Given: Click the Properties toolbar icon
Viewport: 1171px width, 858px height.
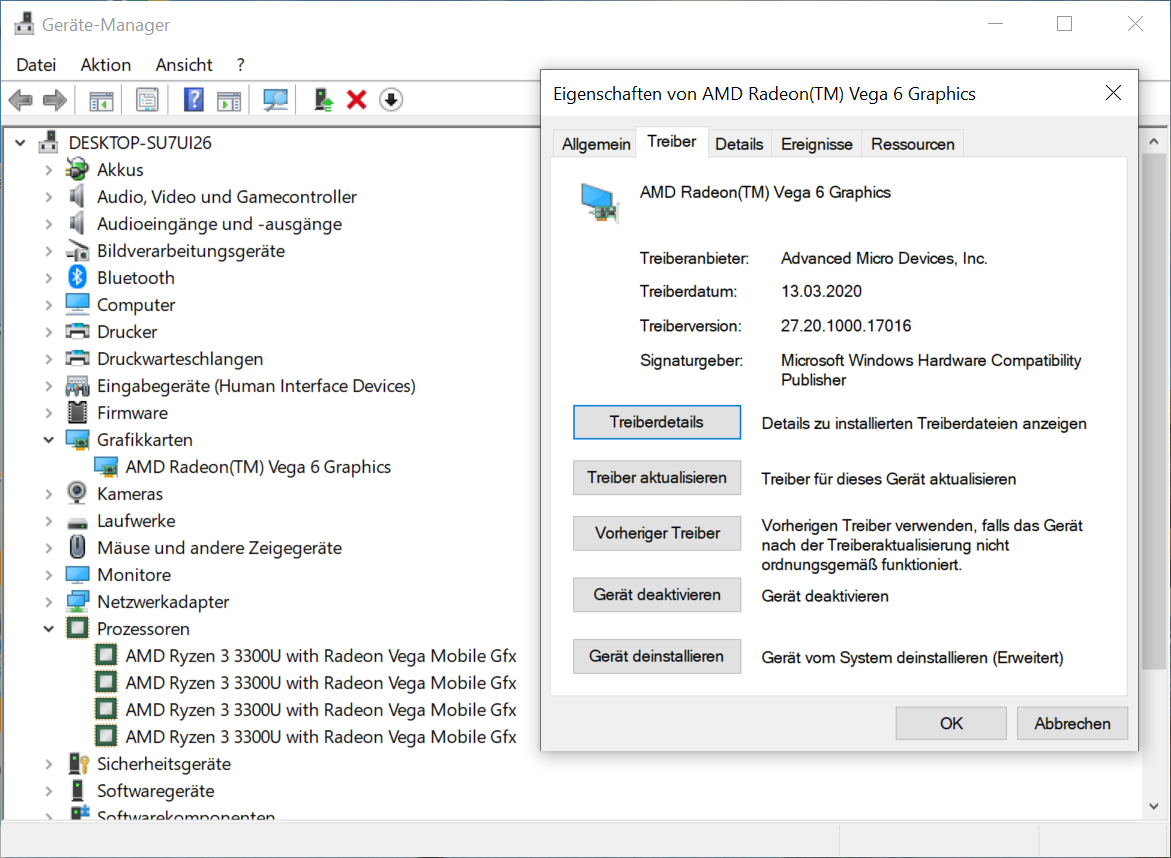Looking at the screenshot, I should click(147, 99).
